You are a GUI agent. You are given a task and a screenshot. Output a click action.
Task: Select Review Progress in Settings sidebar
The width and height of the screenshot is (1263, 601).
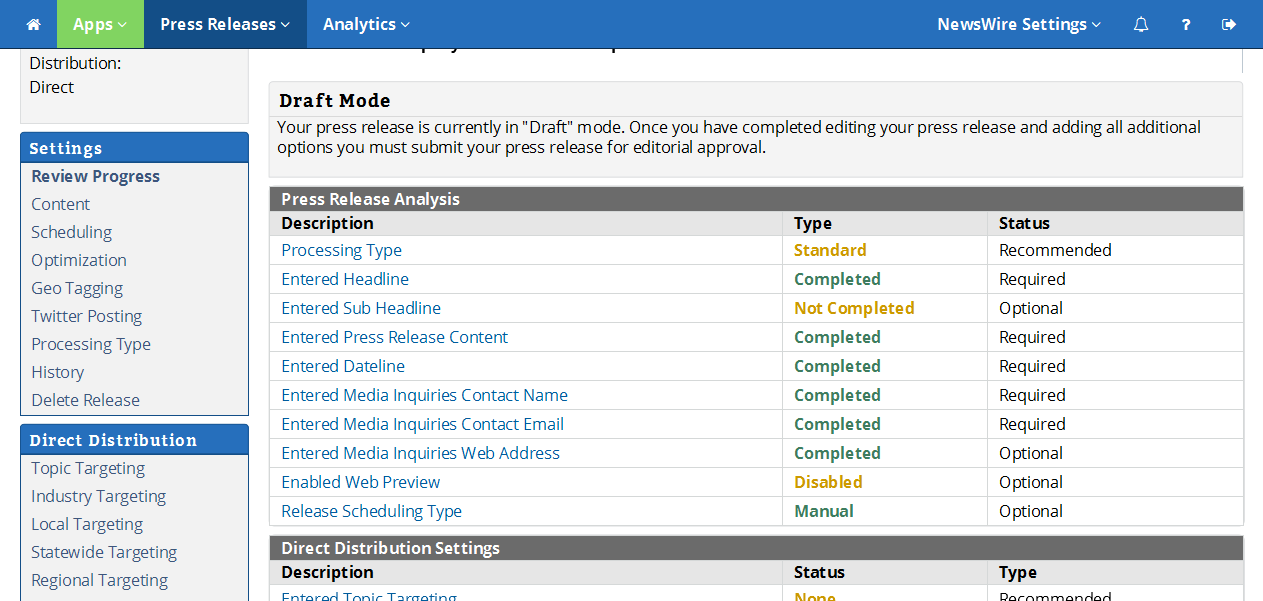[x=95, y=176]
